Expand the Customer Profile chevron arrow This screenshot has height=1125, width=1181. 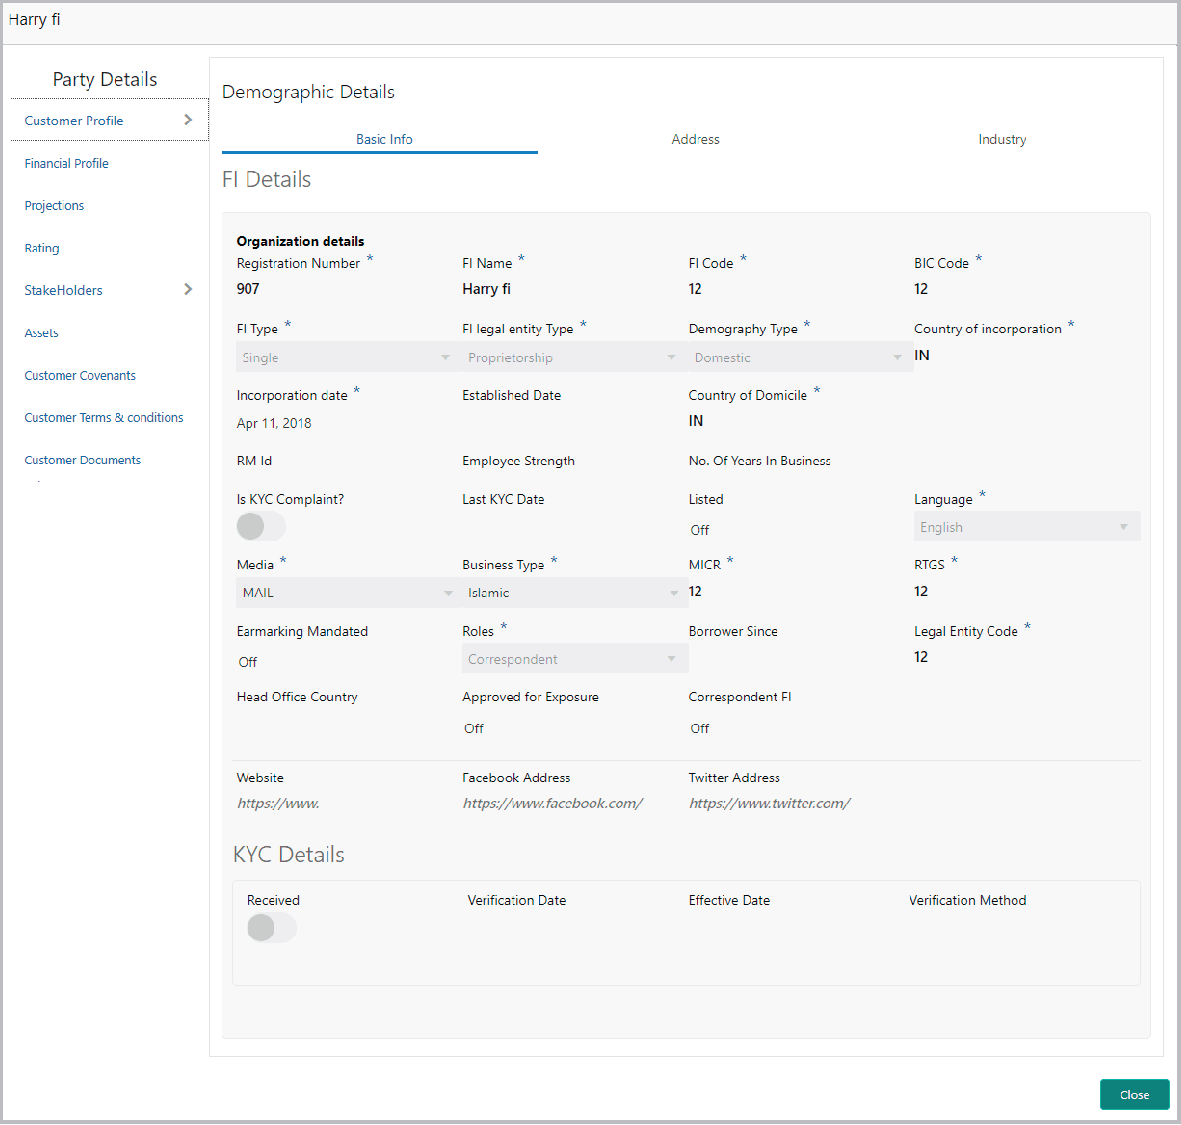pyautogui.click(x=188, y=120)
